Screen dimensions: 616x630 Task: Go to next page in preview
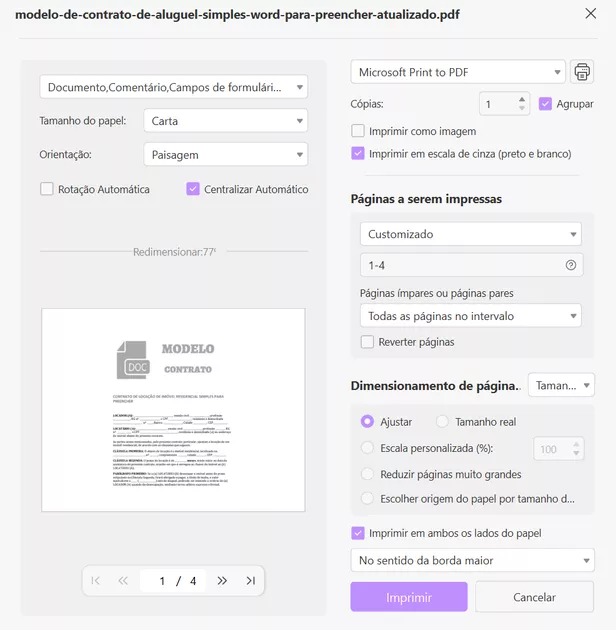coord(222,580)
